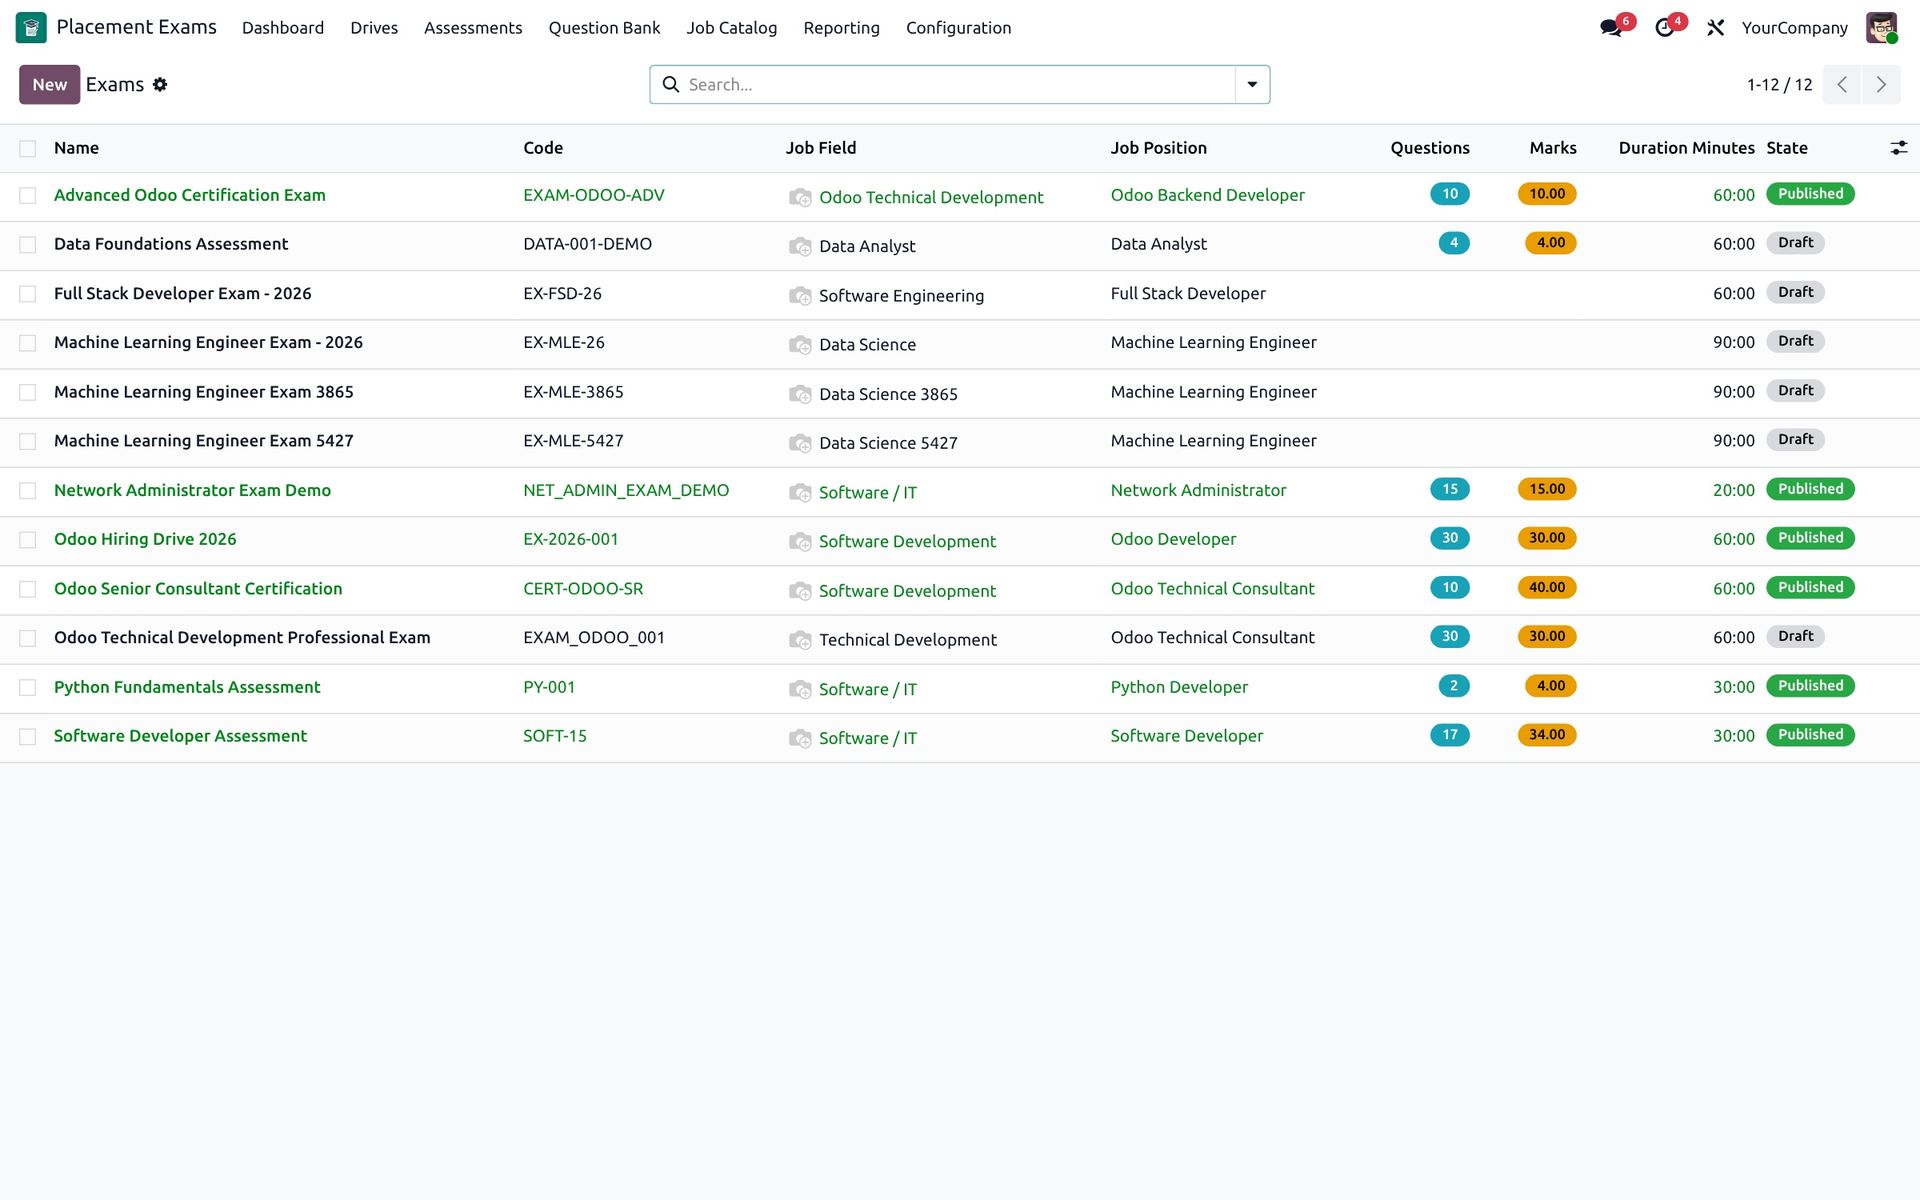Focus the Search input field
This screenshot has height=1200, width=1920.
(958, 85)
